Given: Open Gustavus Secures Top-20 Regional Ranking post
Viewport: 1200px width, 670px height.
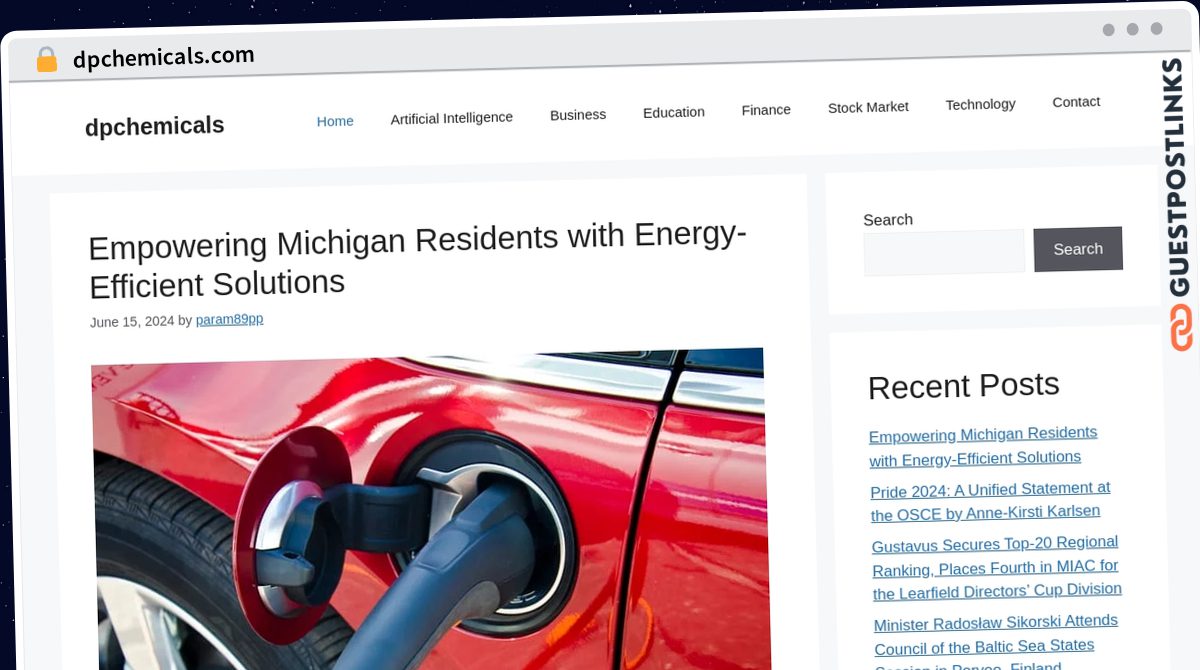Looking at the screenshot, I should click(997, 568).
